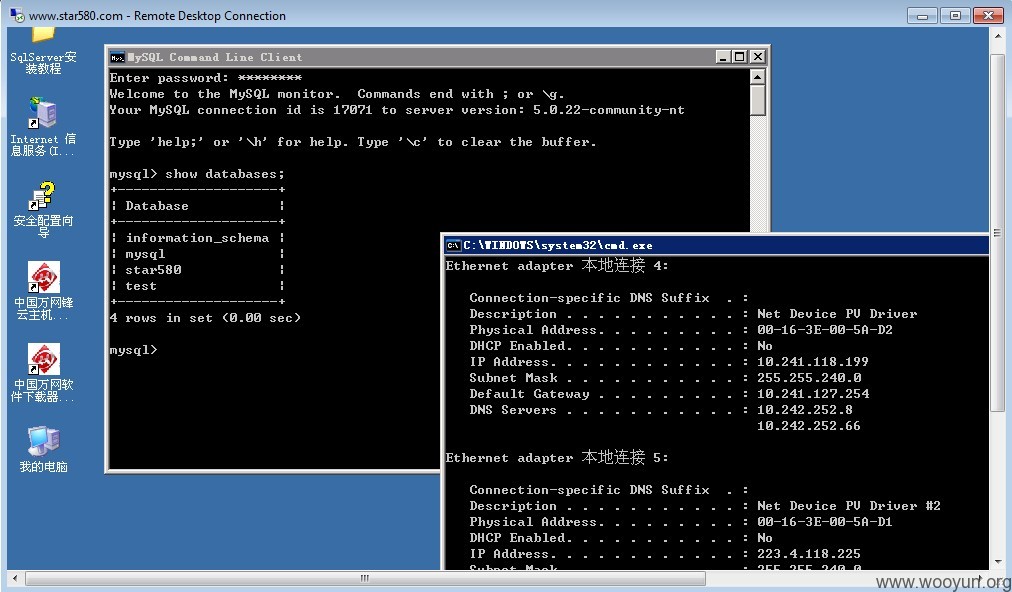Click physical address '00-16-3E-00-5A-D1'

click(825, 522)
